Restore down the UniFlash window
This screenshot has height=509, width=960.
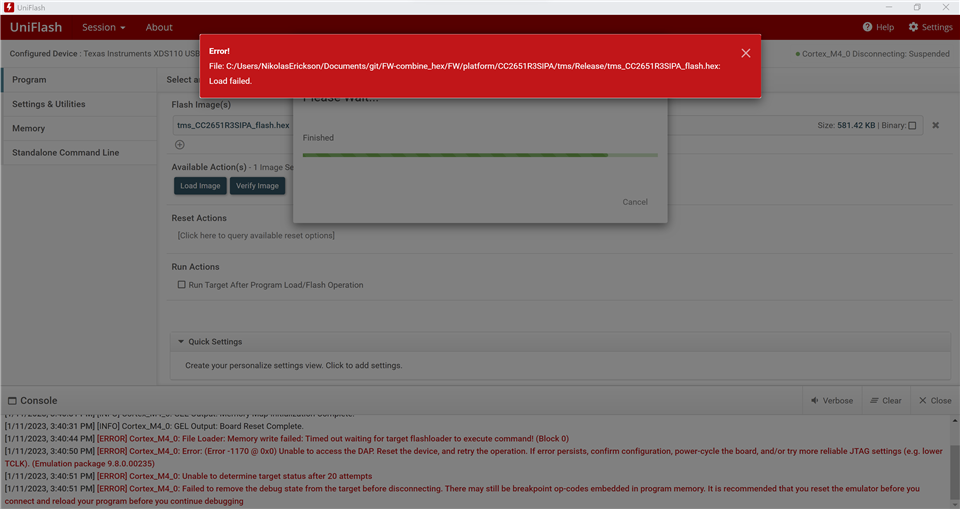point(917,7)
